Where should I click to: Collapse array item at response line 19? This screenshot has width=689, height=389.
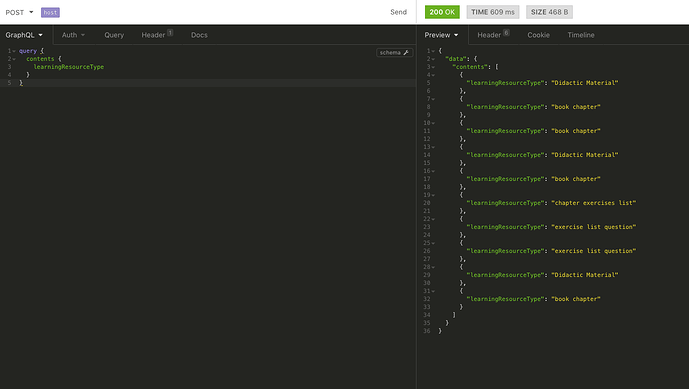433,195
